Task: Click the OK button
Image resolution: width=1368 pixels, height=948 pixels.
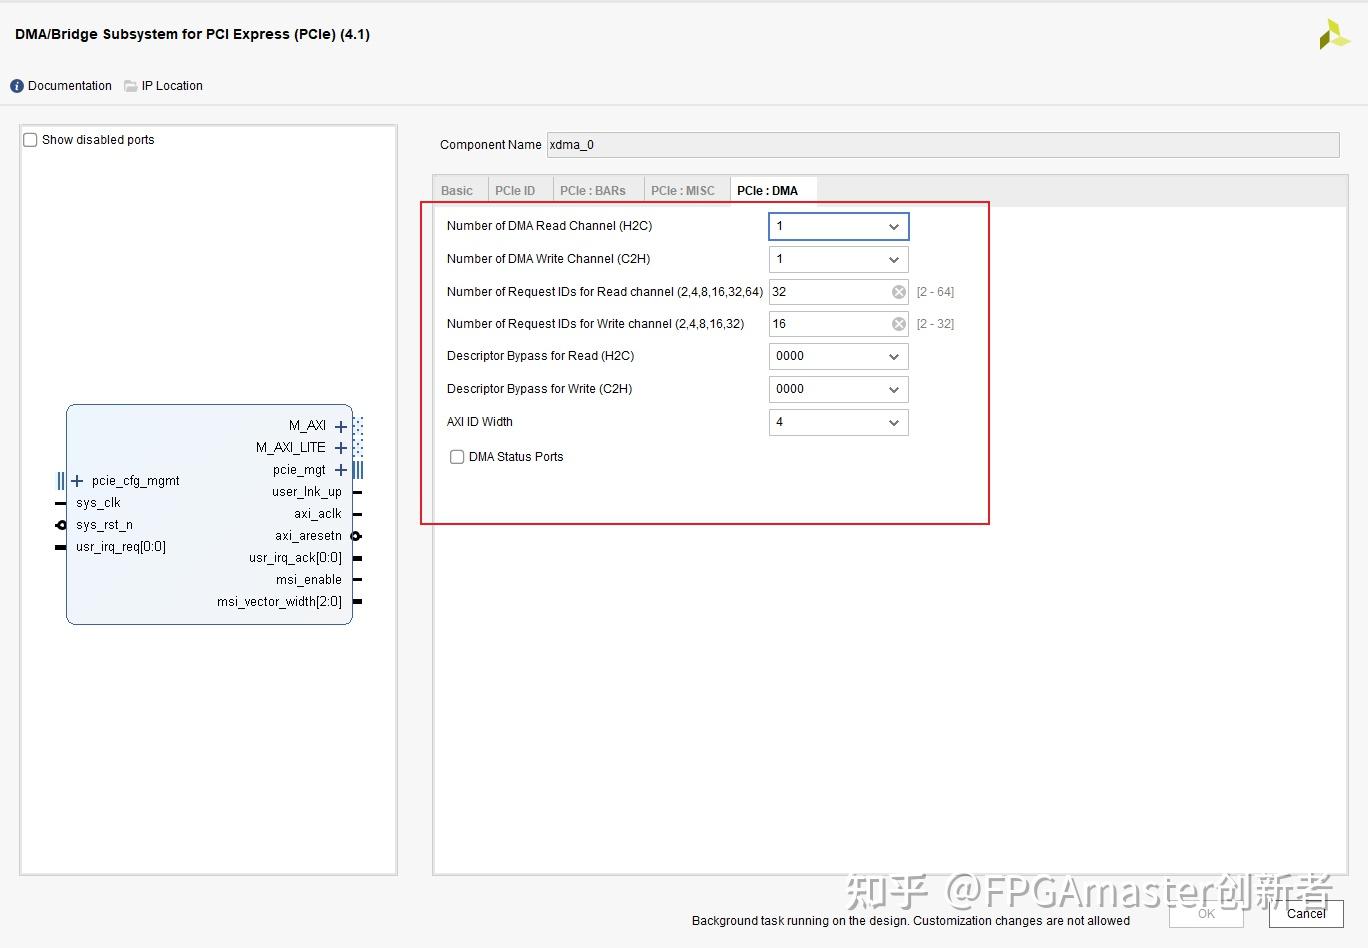Action: tap(1205, 913)
